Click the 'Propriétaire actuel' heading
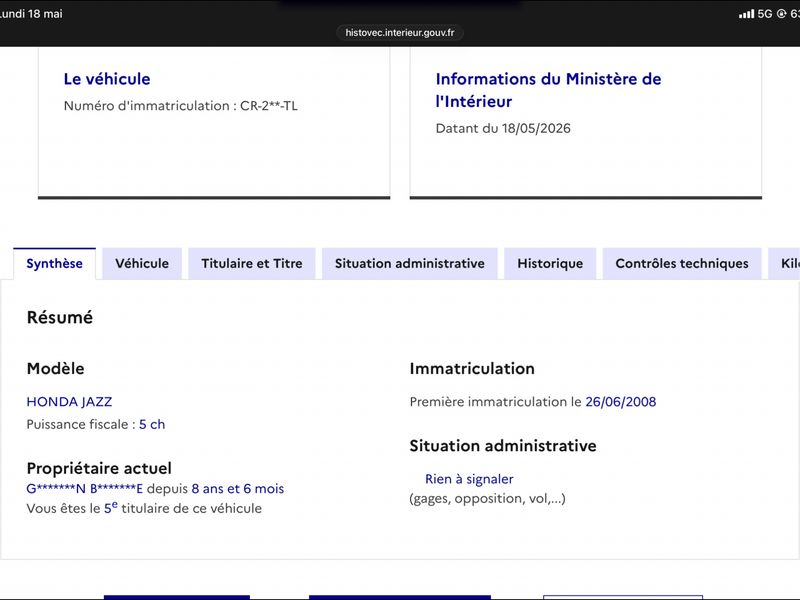The image size is (800, 600). point(99,468)
